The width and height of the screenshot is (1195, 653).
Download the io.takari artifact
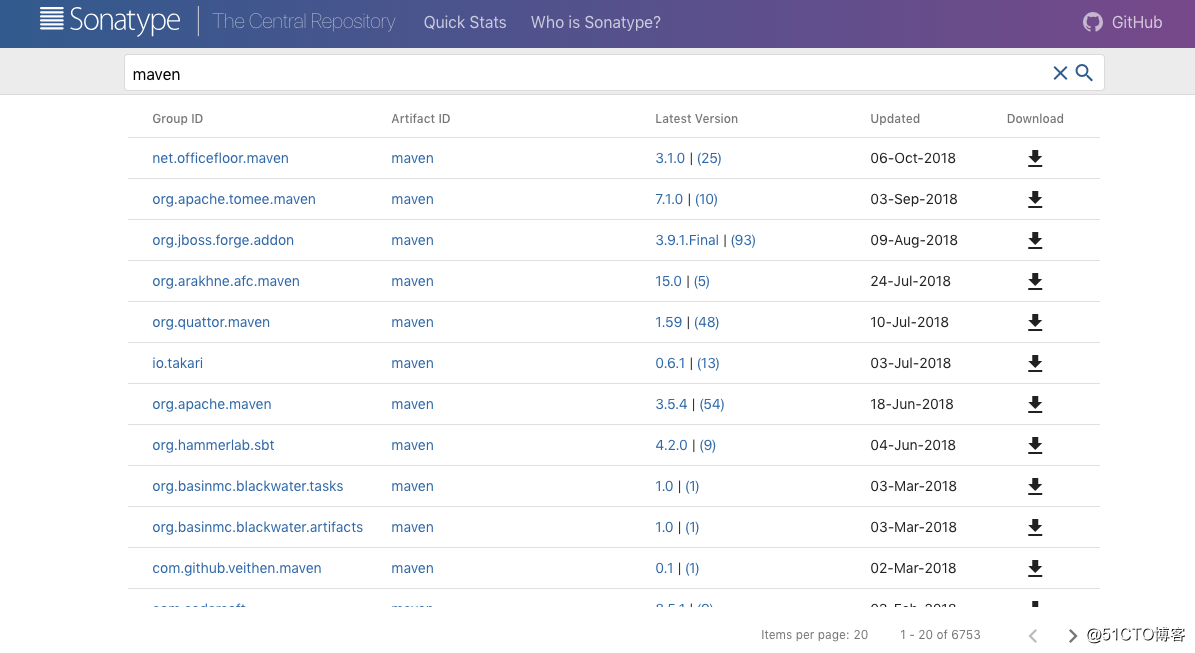[x=1034, y=364]
